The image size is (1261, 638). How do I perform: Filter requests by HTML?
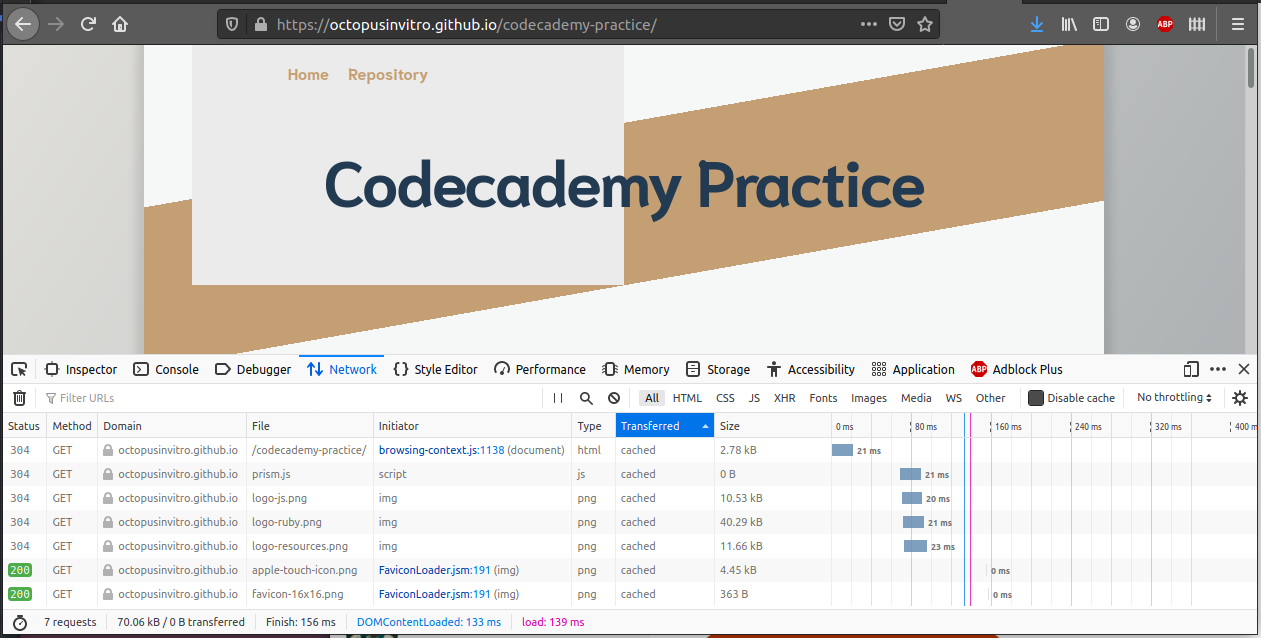pos(687,398)
